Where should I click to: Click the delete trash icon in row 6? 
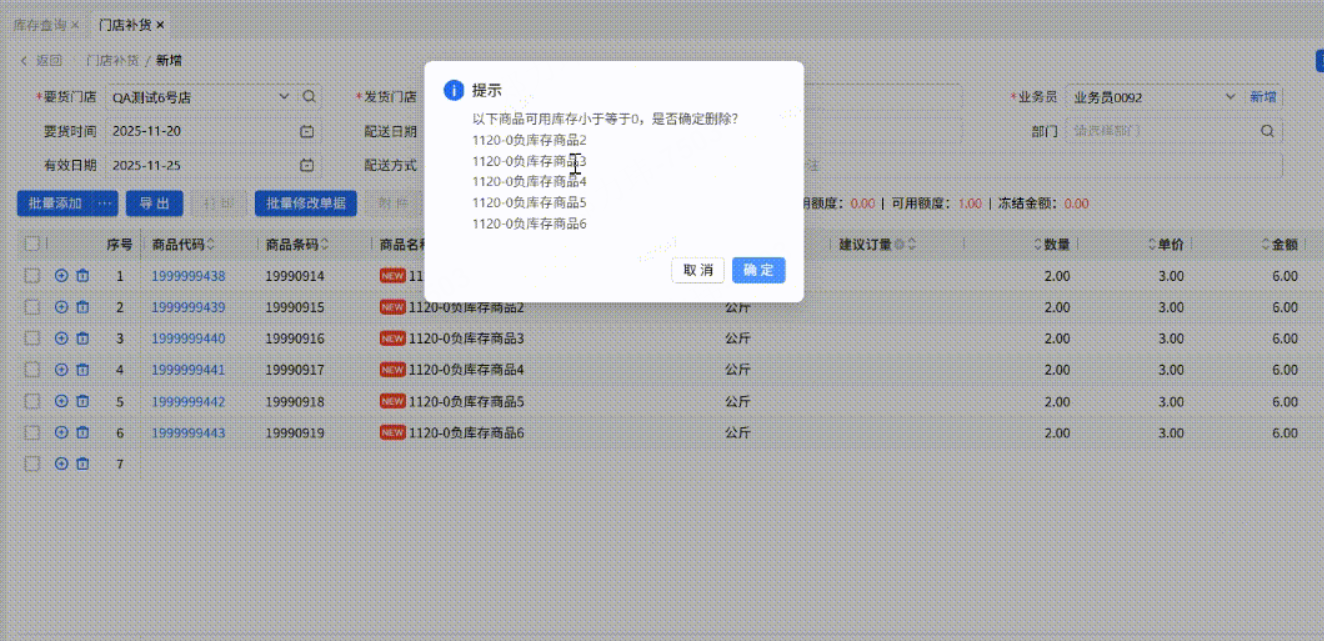click(x=83, y=433)
